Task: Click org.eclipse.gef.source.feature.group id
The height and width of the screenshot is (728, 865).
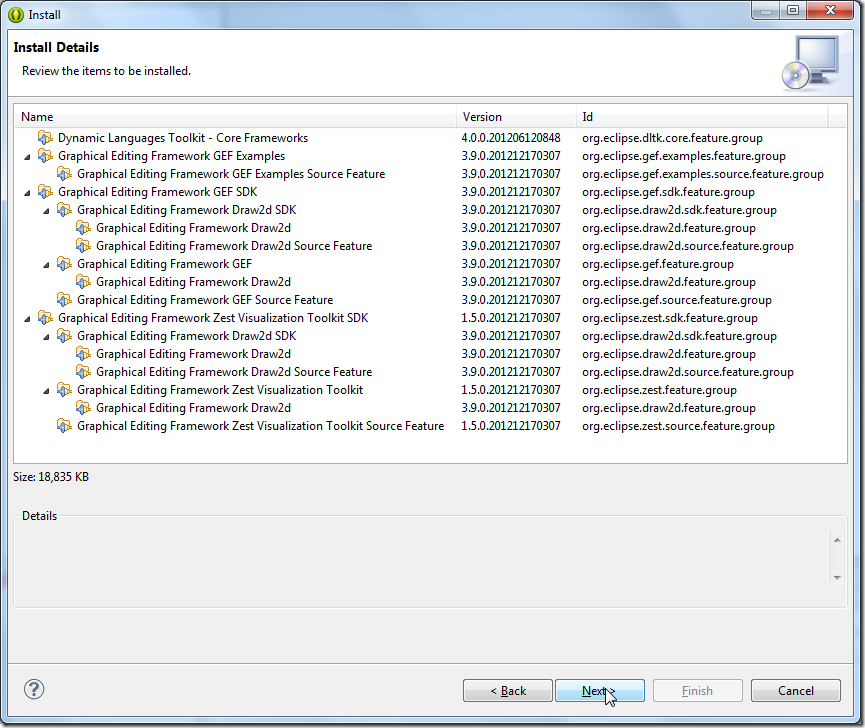Action: (x=677, y=300)
